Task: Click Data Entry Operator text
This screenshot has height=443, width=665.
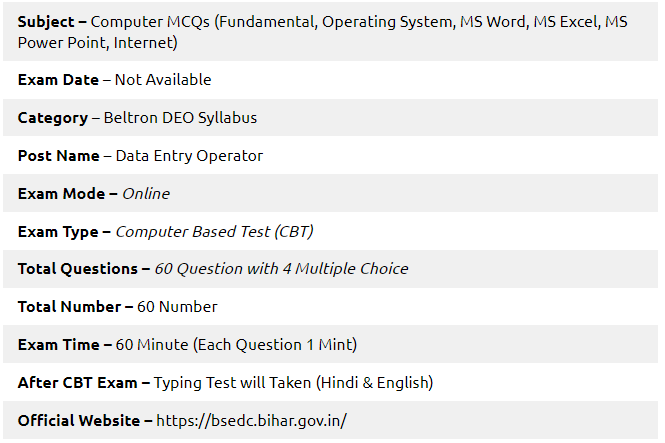Action: [189, 156]
